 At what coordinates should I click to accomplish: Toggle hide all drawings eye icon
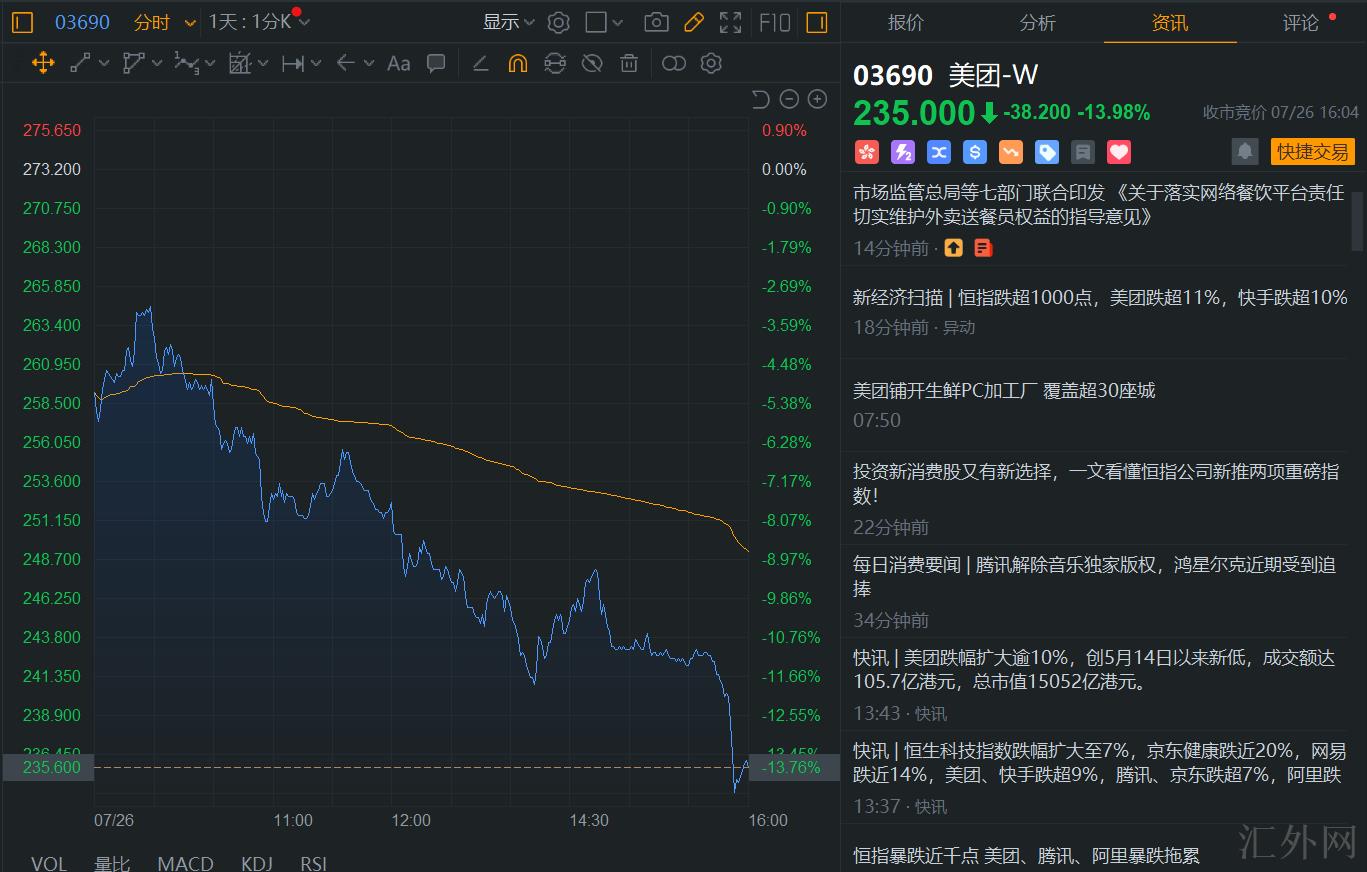(592, 64)
